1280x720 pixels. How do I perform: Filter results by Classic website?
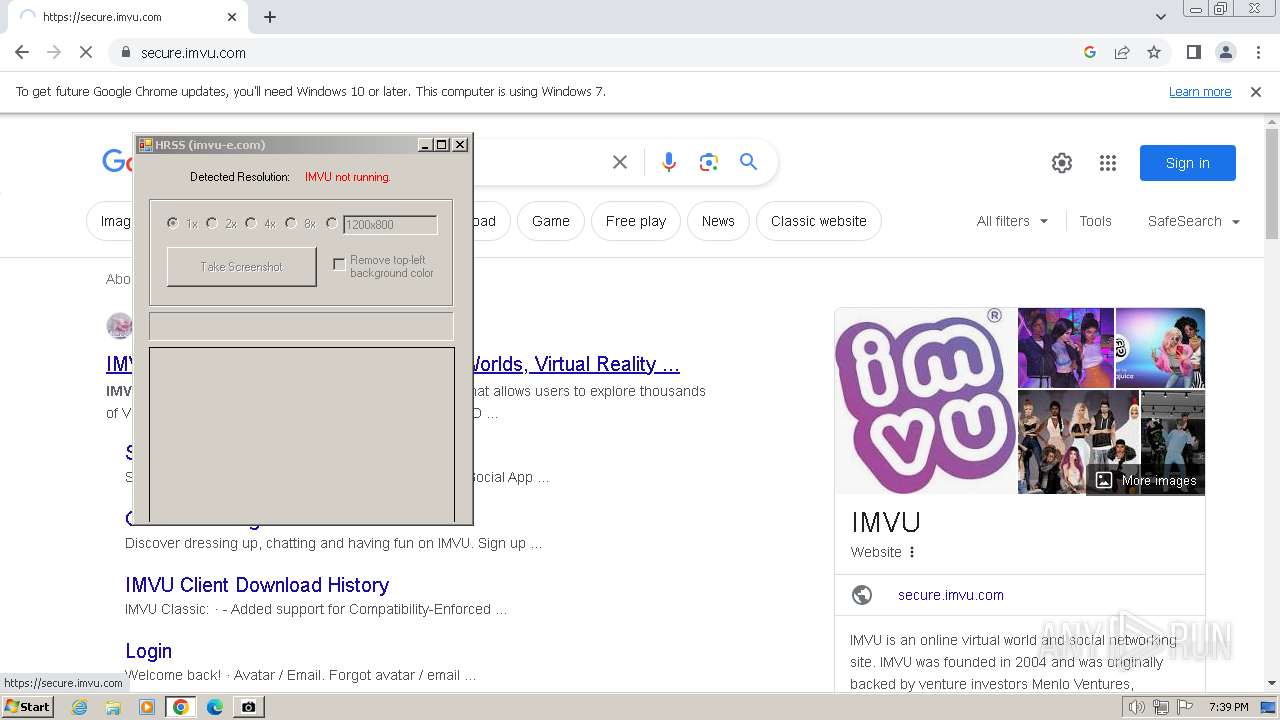pos(819,221)
